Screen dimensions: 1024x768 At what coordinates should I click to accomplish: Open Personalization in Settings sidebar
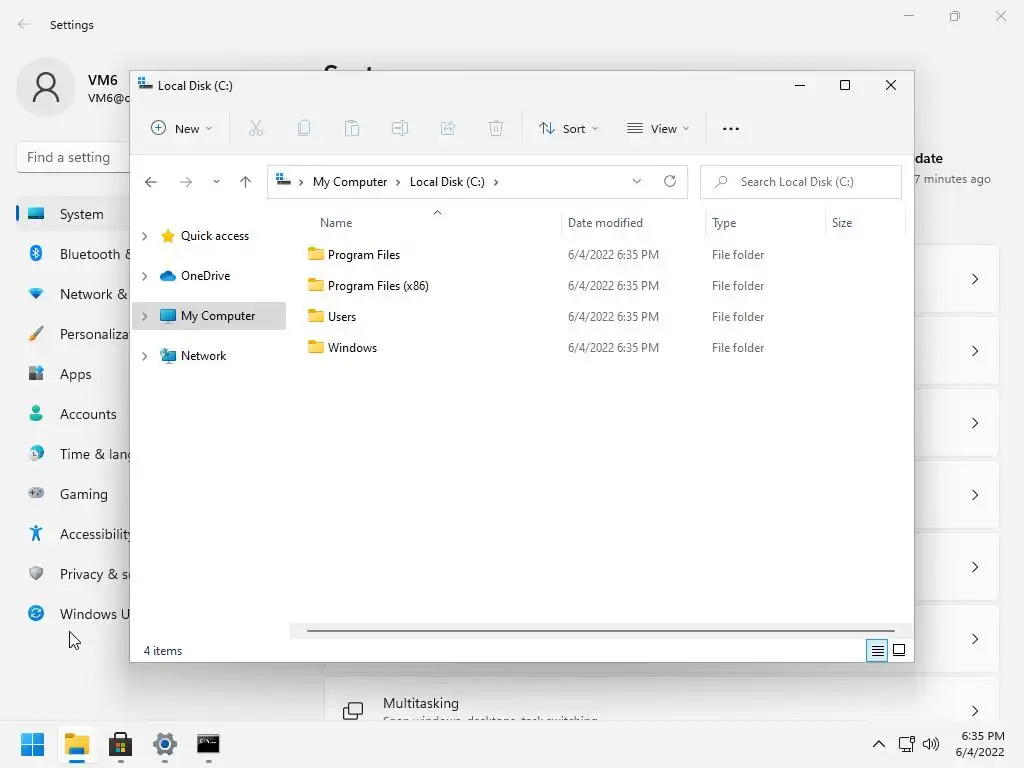point(72,334)
